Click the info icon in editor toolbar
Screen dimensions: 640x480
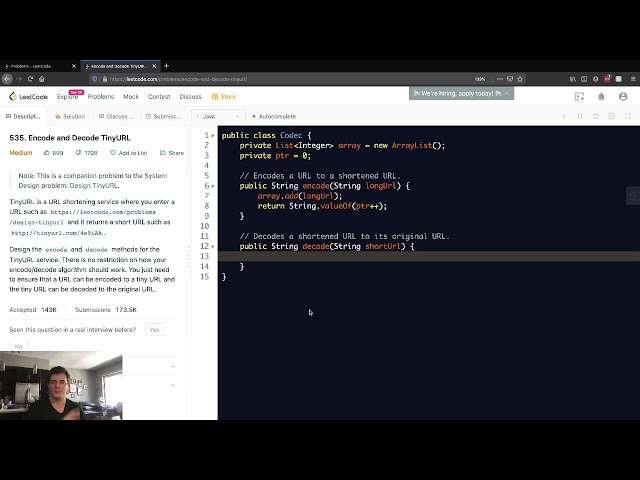(564, 116)
